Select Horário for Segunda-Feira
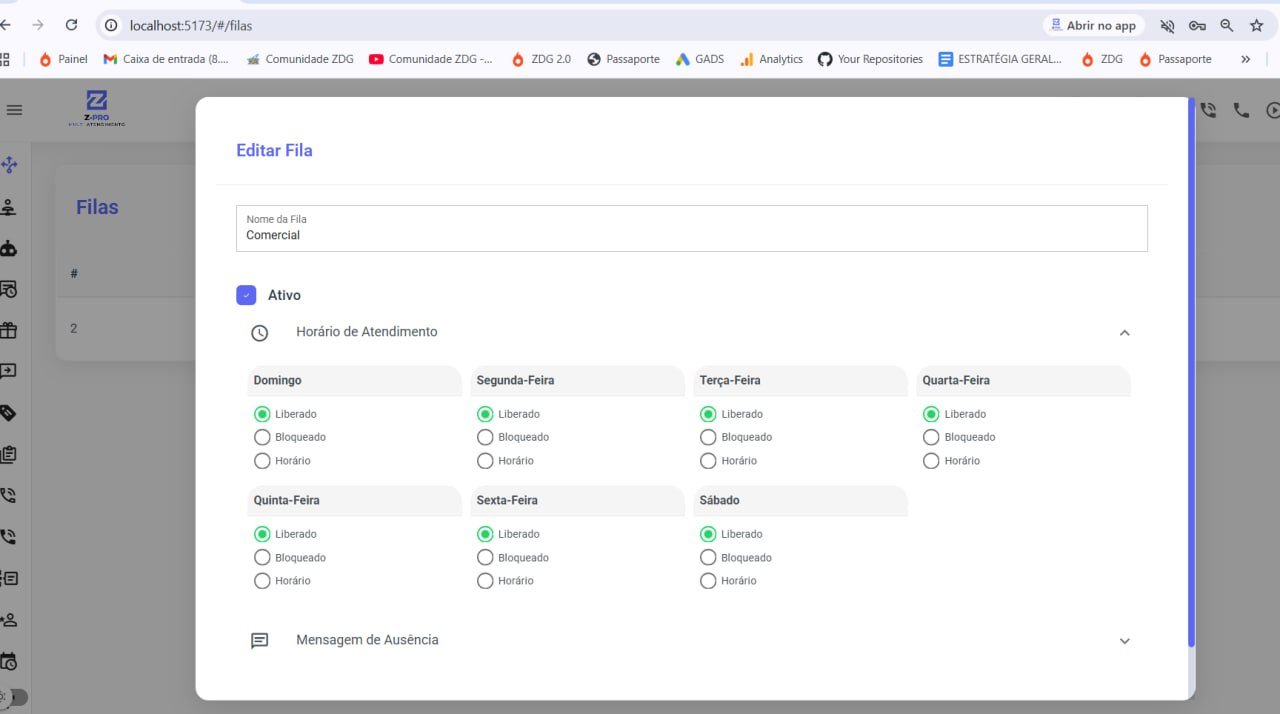The height and width of the screenshot is (714, 1280). coord(485,461)
